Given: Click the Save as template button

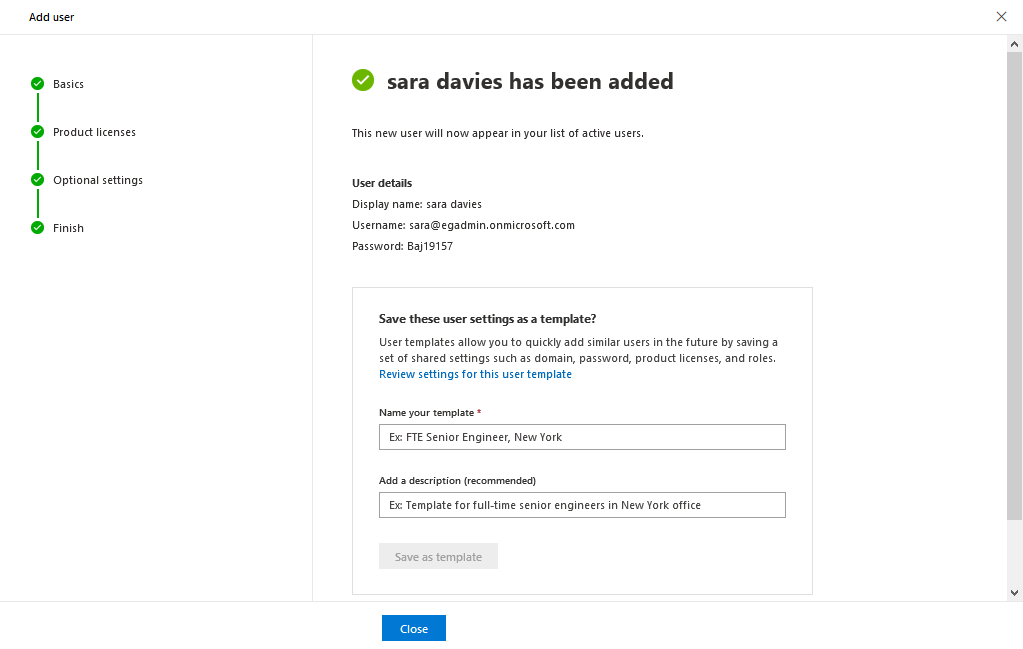Looking at the screenshot, I should point(438,556).
